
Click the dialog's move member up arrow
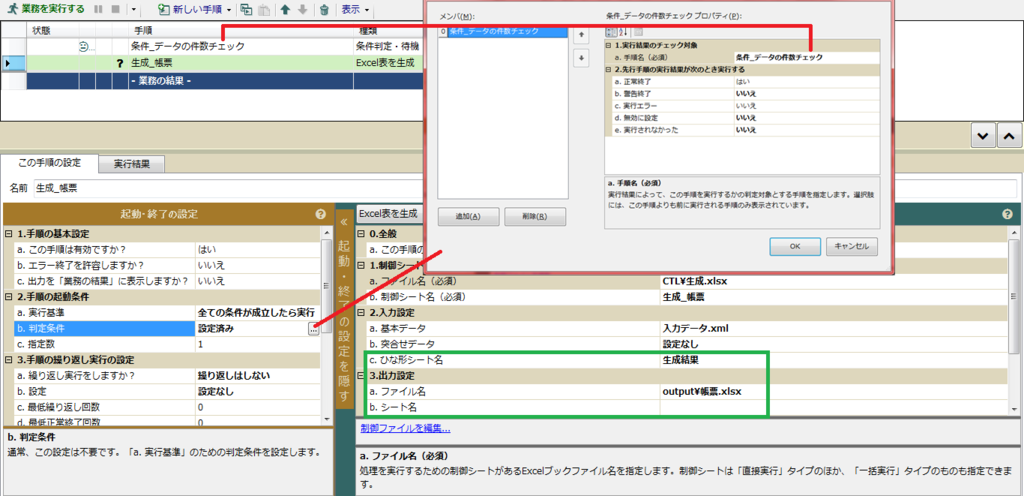[581, 35]
